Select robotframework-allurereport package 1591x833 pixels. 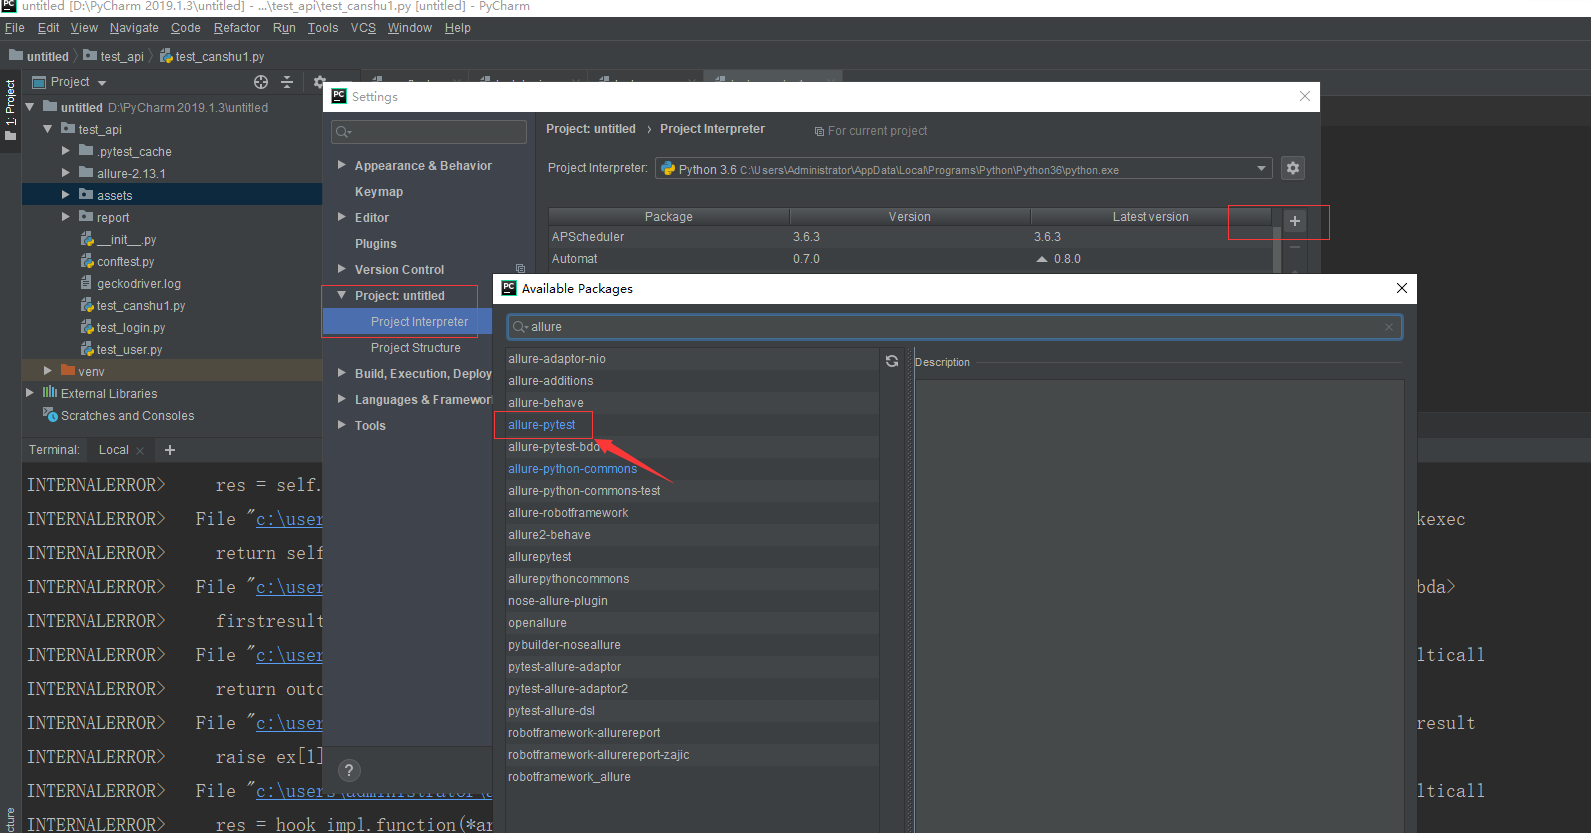584,733
